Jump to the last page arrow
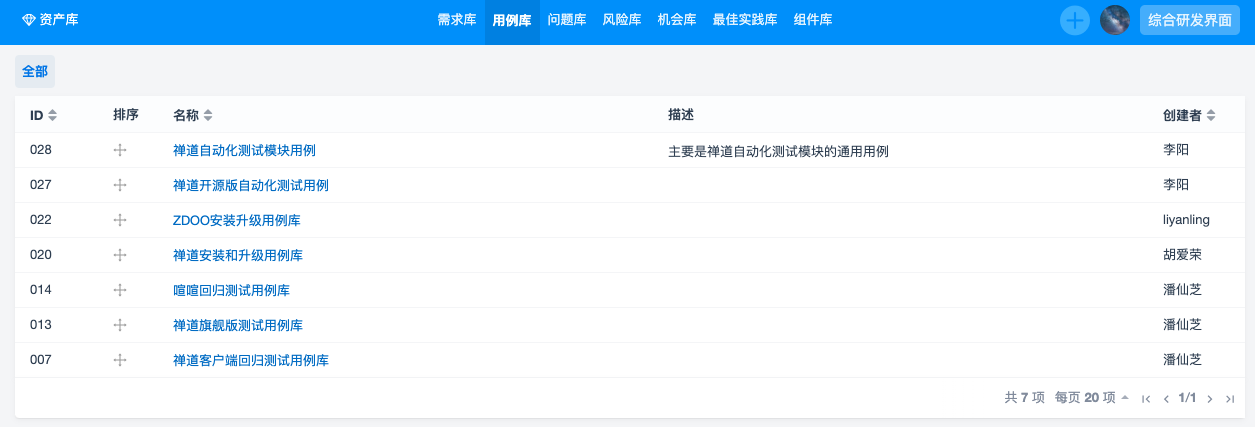Viewport: 1255px width, 427px height. [x=1230, y=398]
